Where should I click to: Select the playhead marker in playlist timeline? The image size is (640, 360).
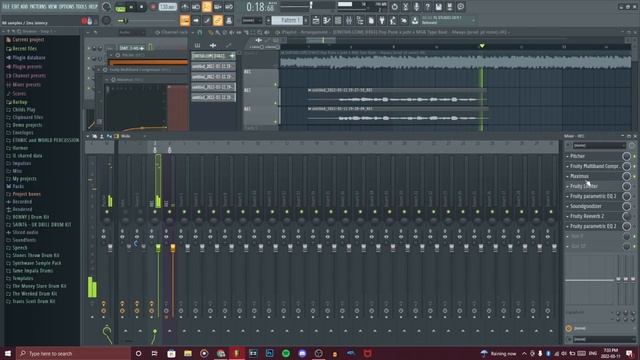(x=482, y=46)
